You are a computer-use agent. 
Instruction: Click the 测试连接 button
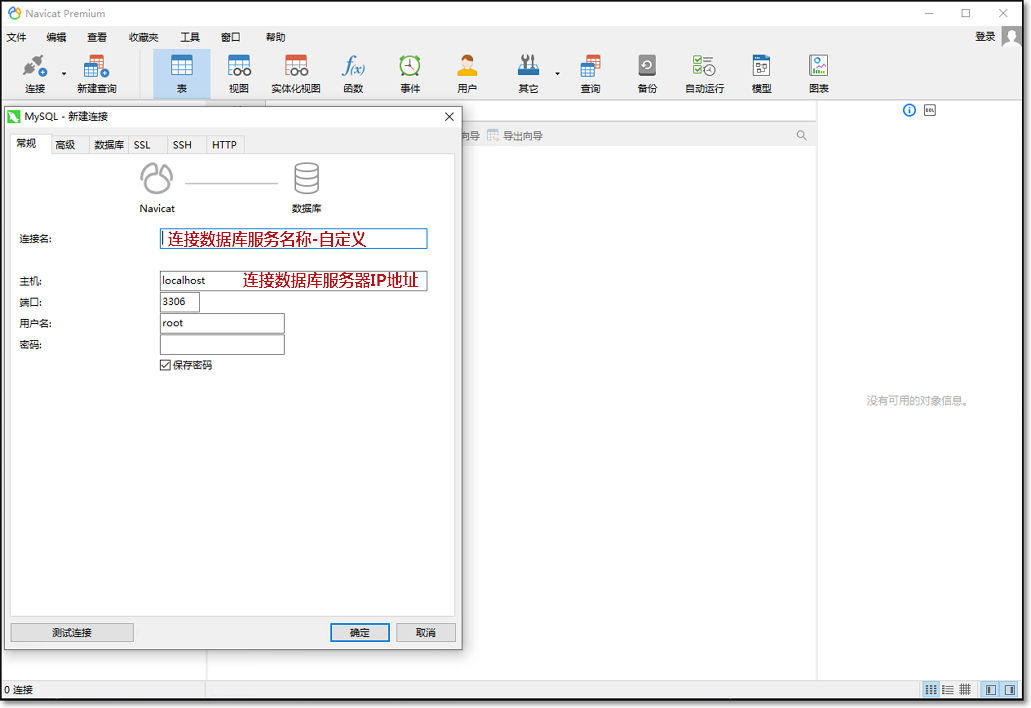point(72,633)
